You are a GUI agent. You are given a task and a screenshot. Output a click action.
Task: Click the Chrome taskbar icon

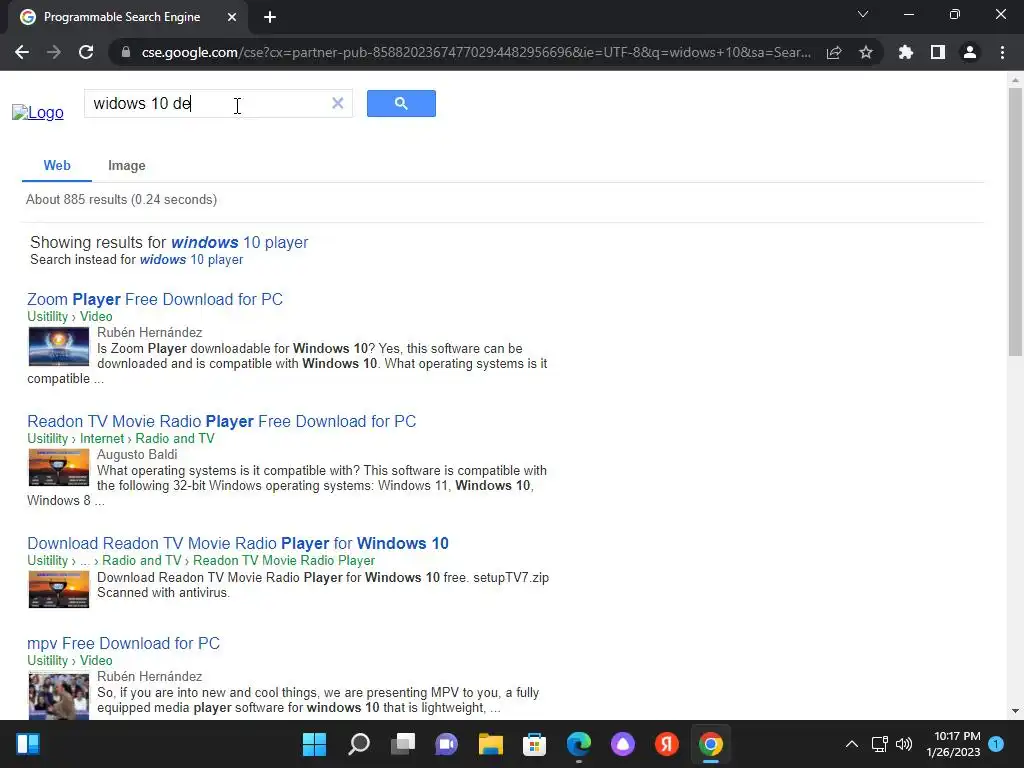[711, 744]
